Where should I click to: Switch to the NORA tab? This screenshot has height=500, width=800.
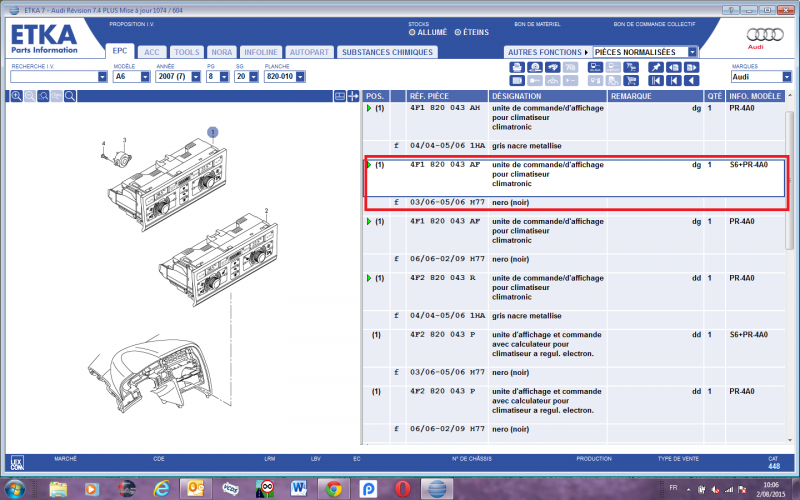coord(221,52)
